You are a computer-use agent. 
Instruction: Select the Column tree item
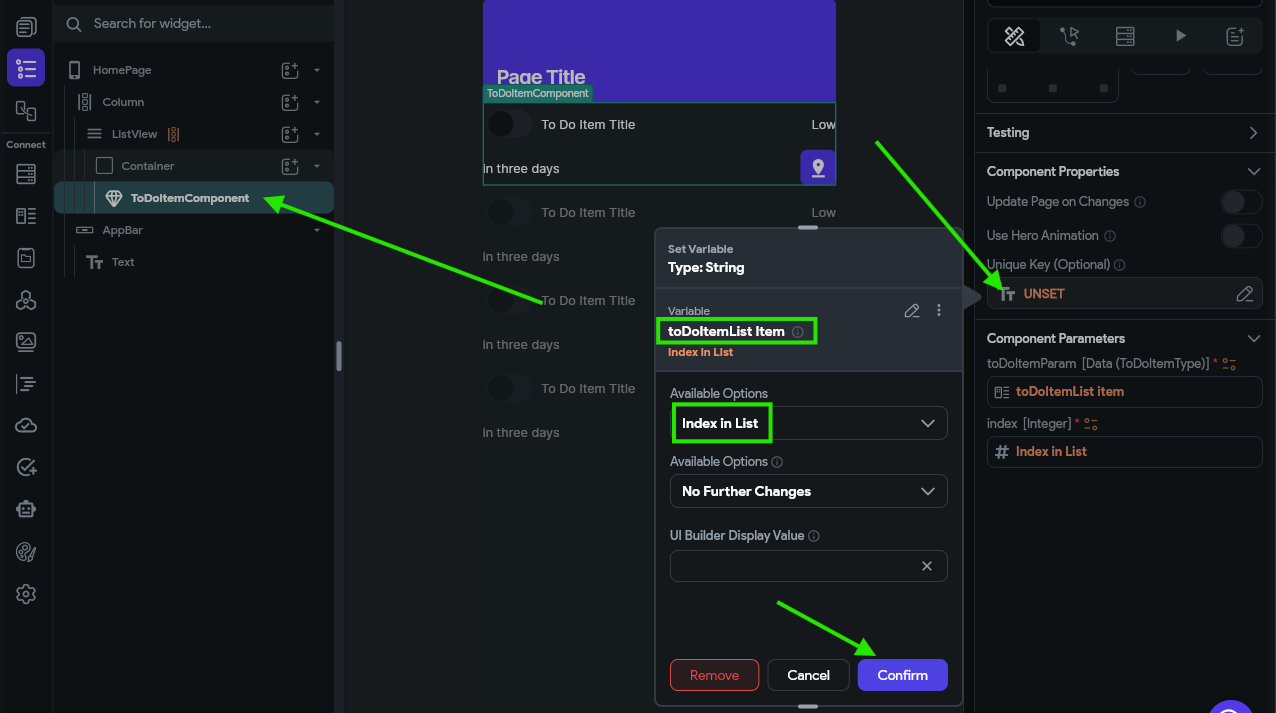point(194,102)
